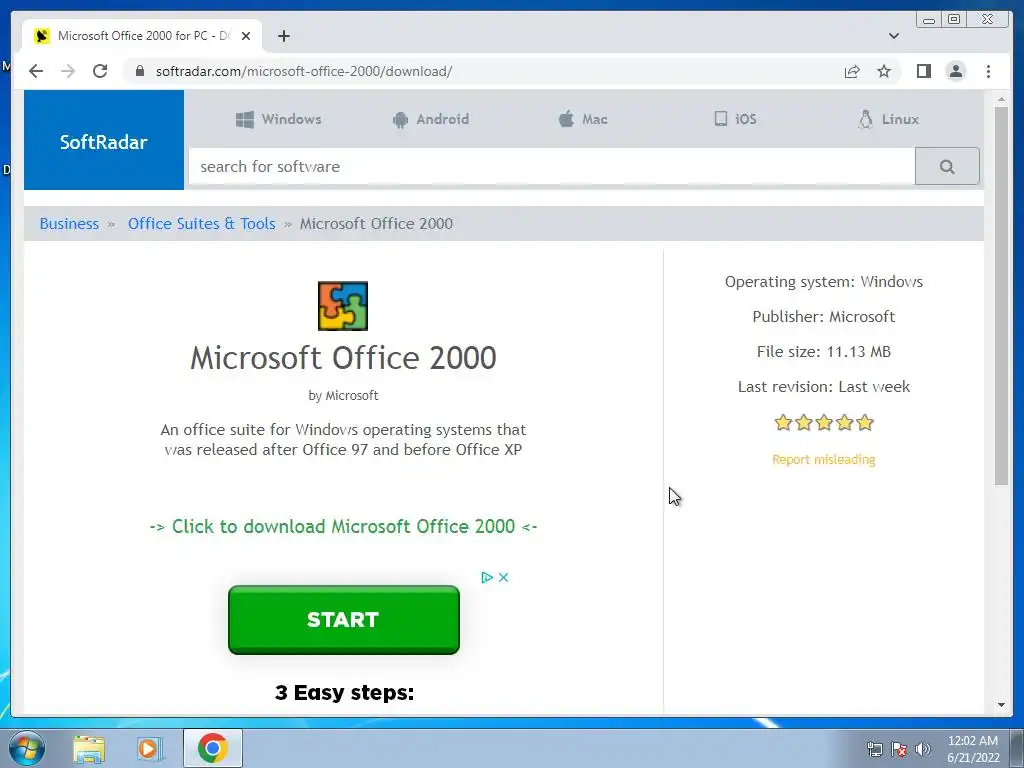Click the green START ad button

pyautogui.click(x=344, y=620)
